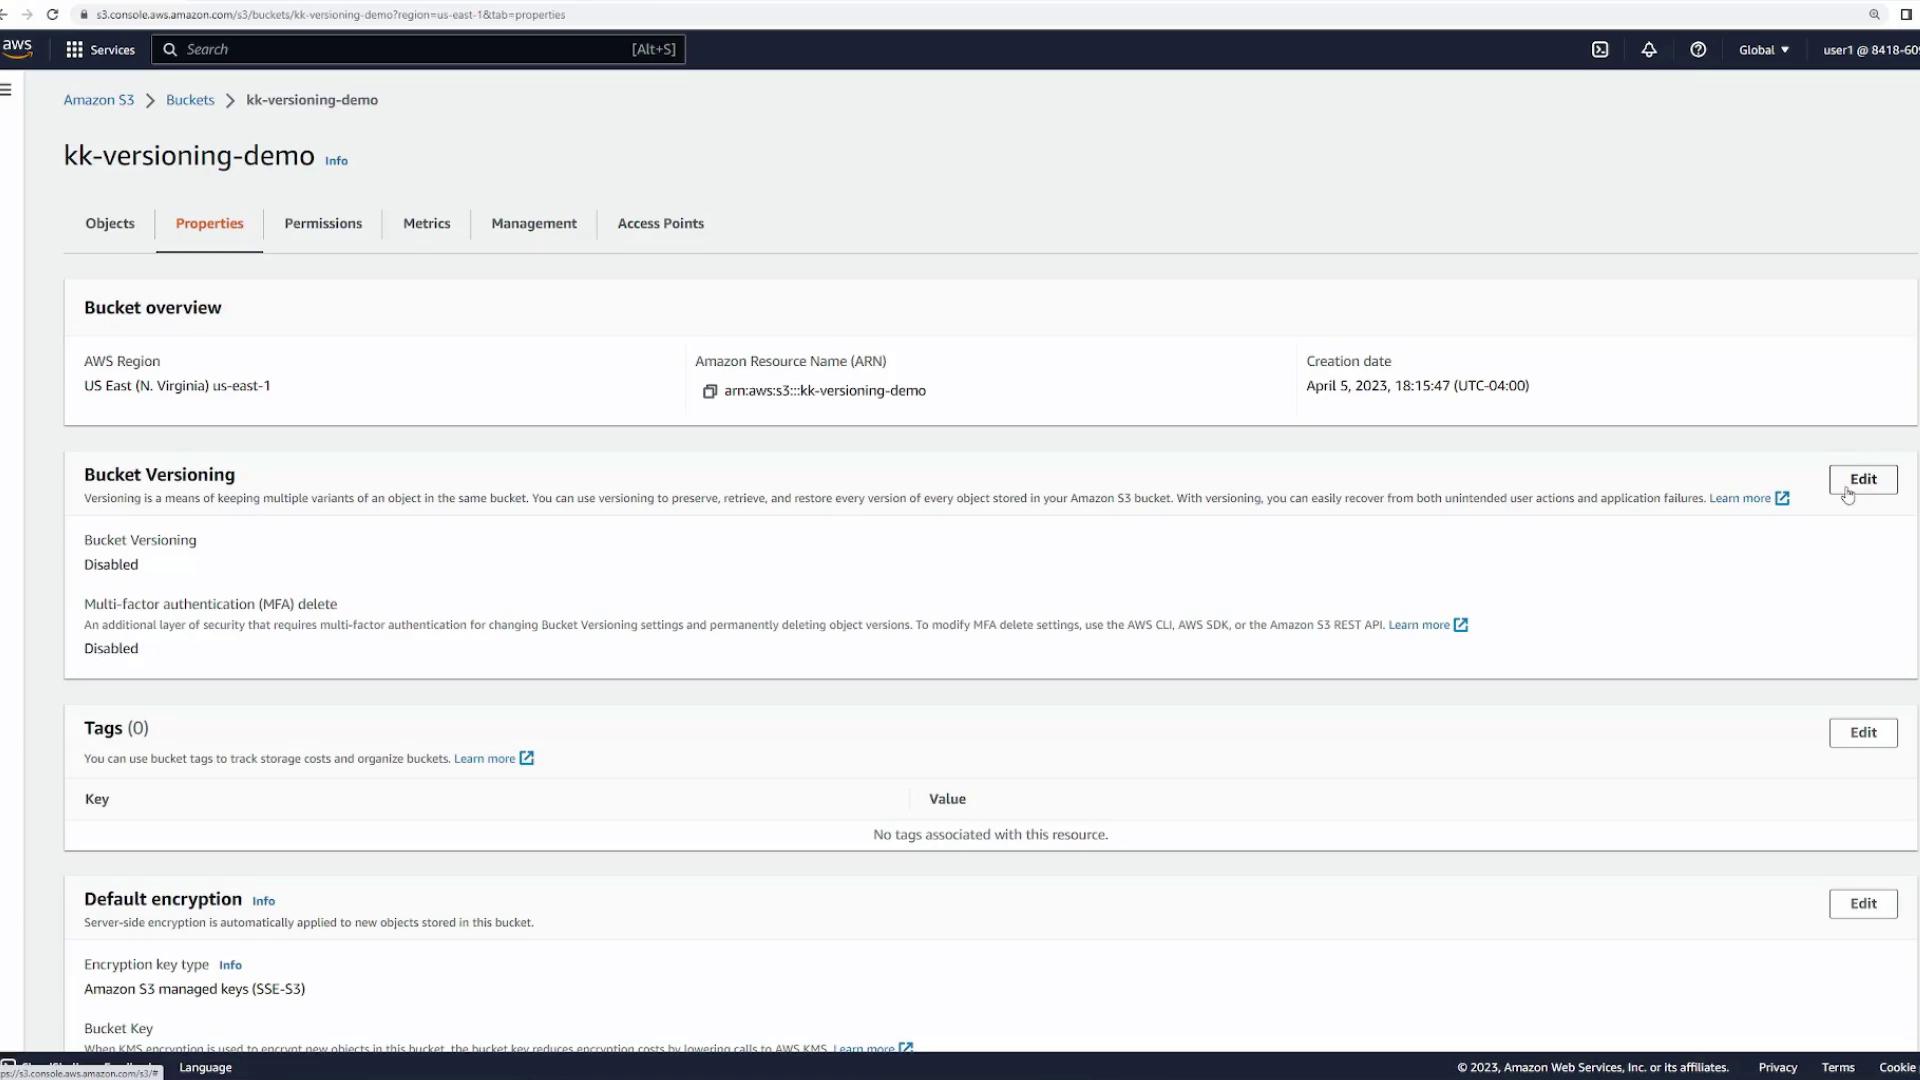Expand the Global region dropdown
This screenshot has width=1920, height=1080.
[1763, 50]
